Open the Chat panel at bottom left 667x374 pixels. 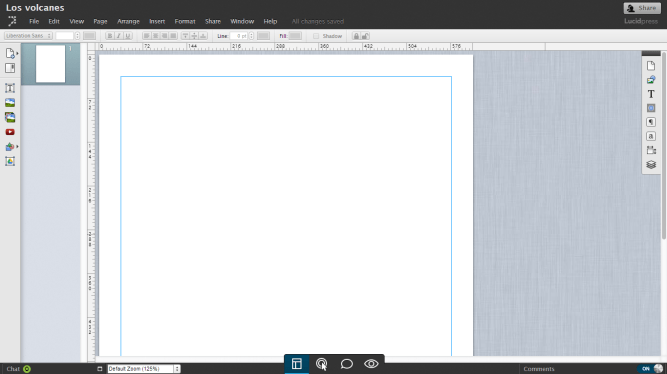(13, 369)
